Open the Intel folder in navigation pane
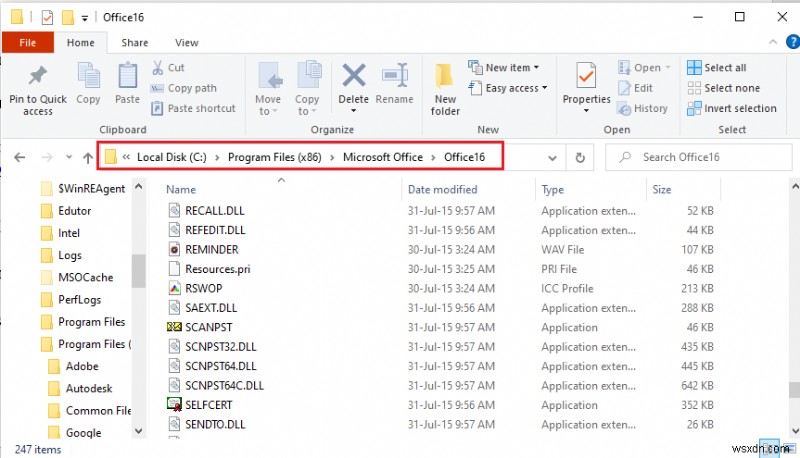 68,233
